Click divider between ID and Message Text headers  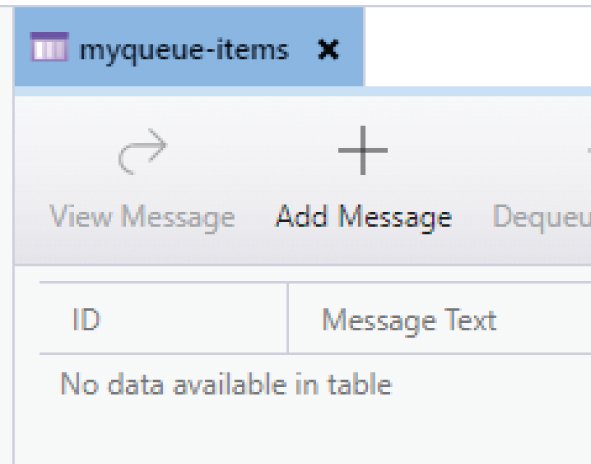[288, 318]
